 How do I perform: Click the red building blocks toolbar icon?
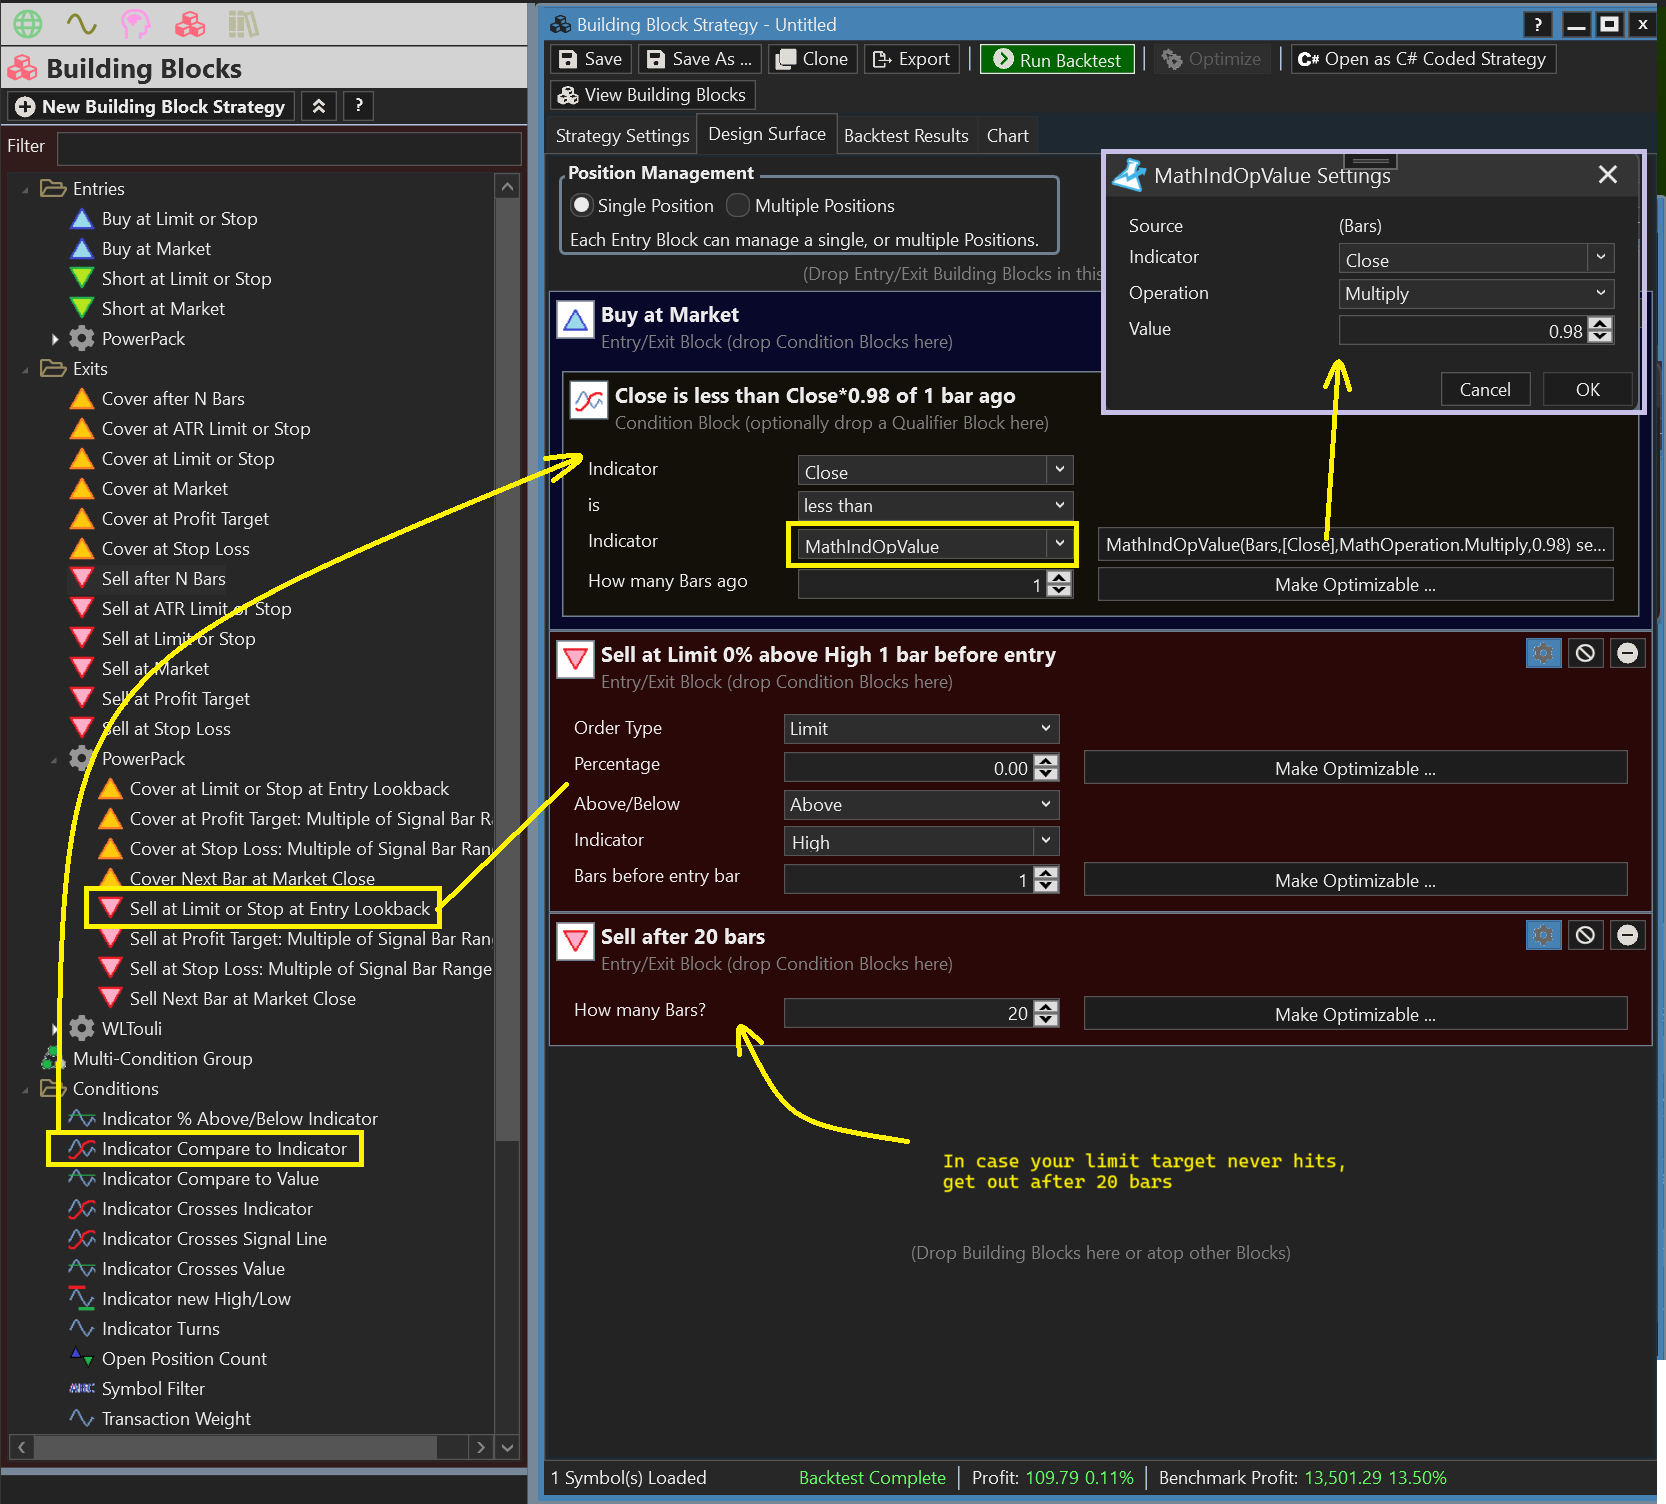189,23
